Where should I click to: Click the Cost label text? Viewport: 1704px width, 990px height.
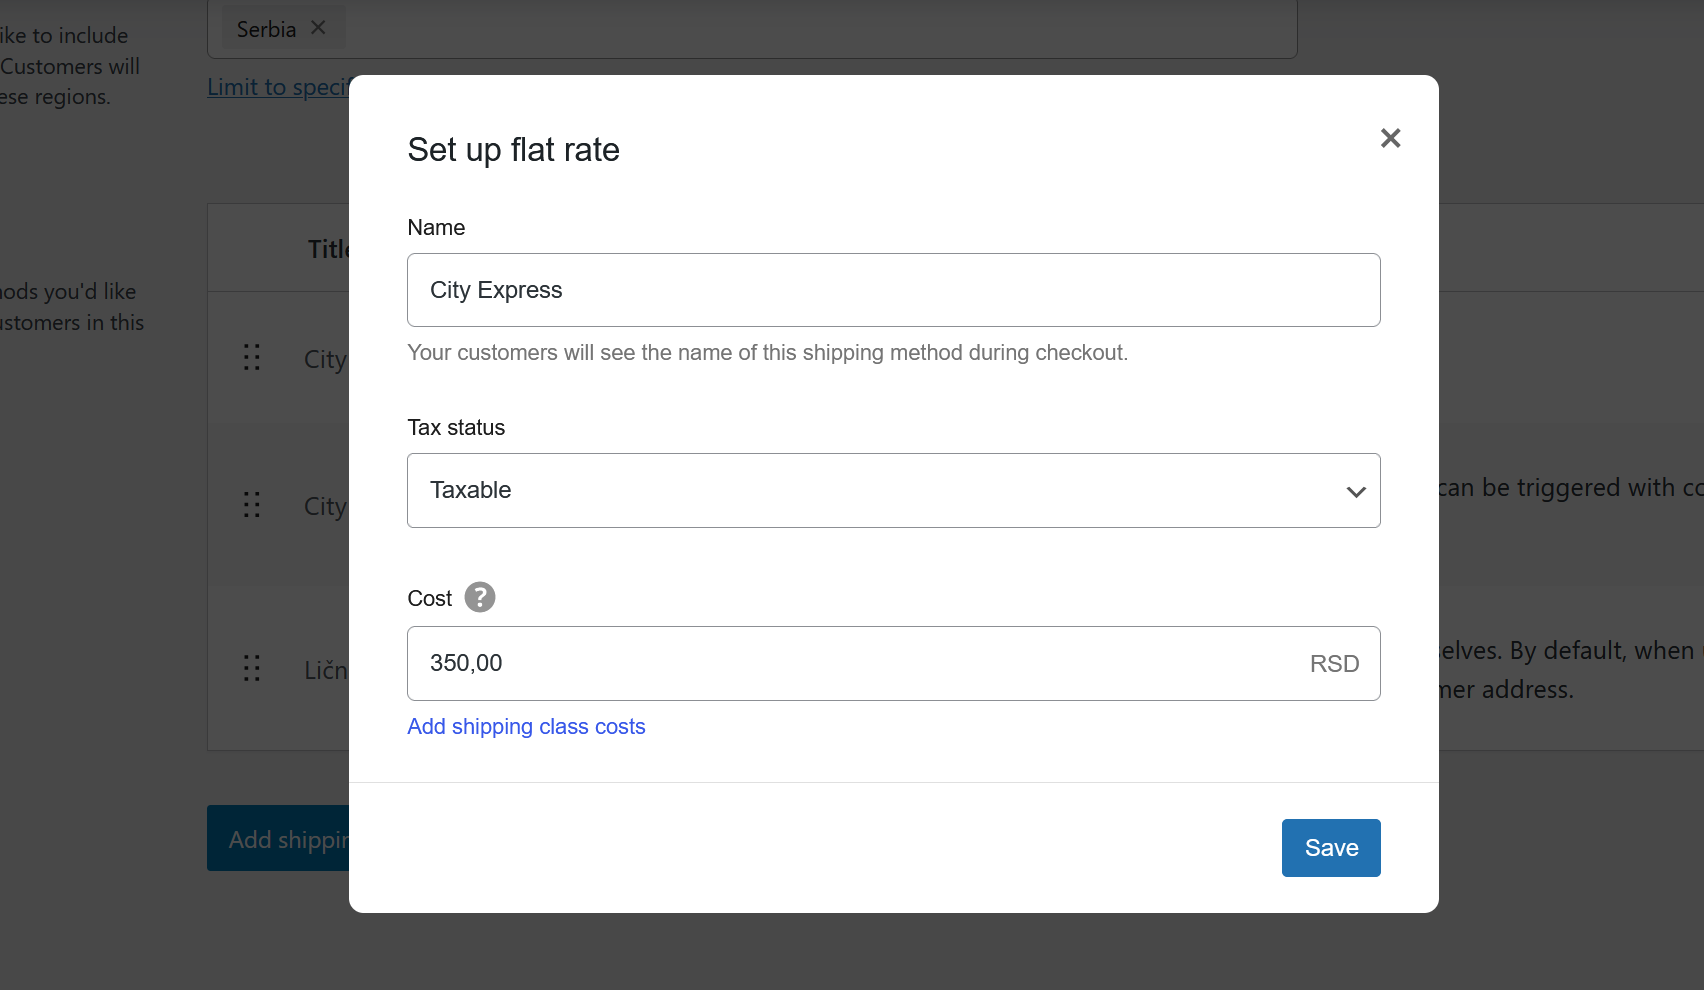point(429,599)
